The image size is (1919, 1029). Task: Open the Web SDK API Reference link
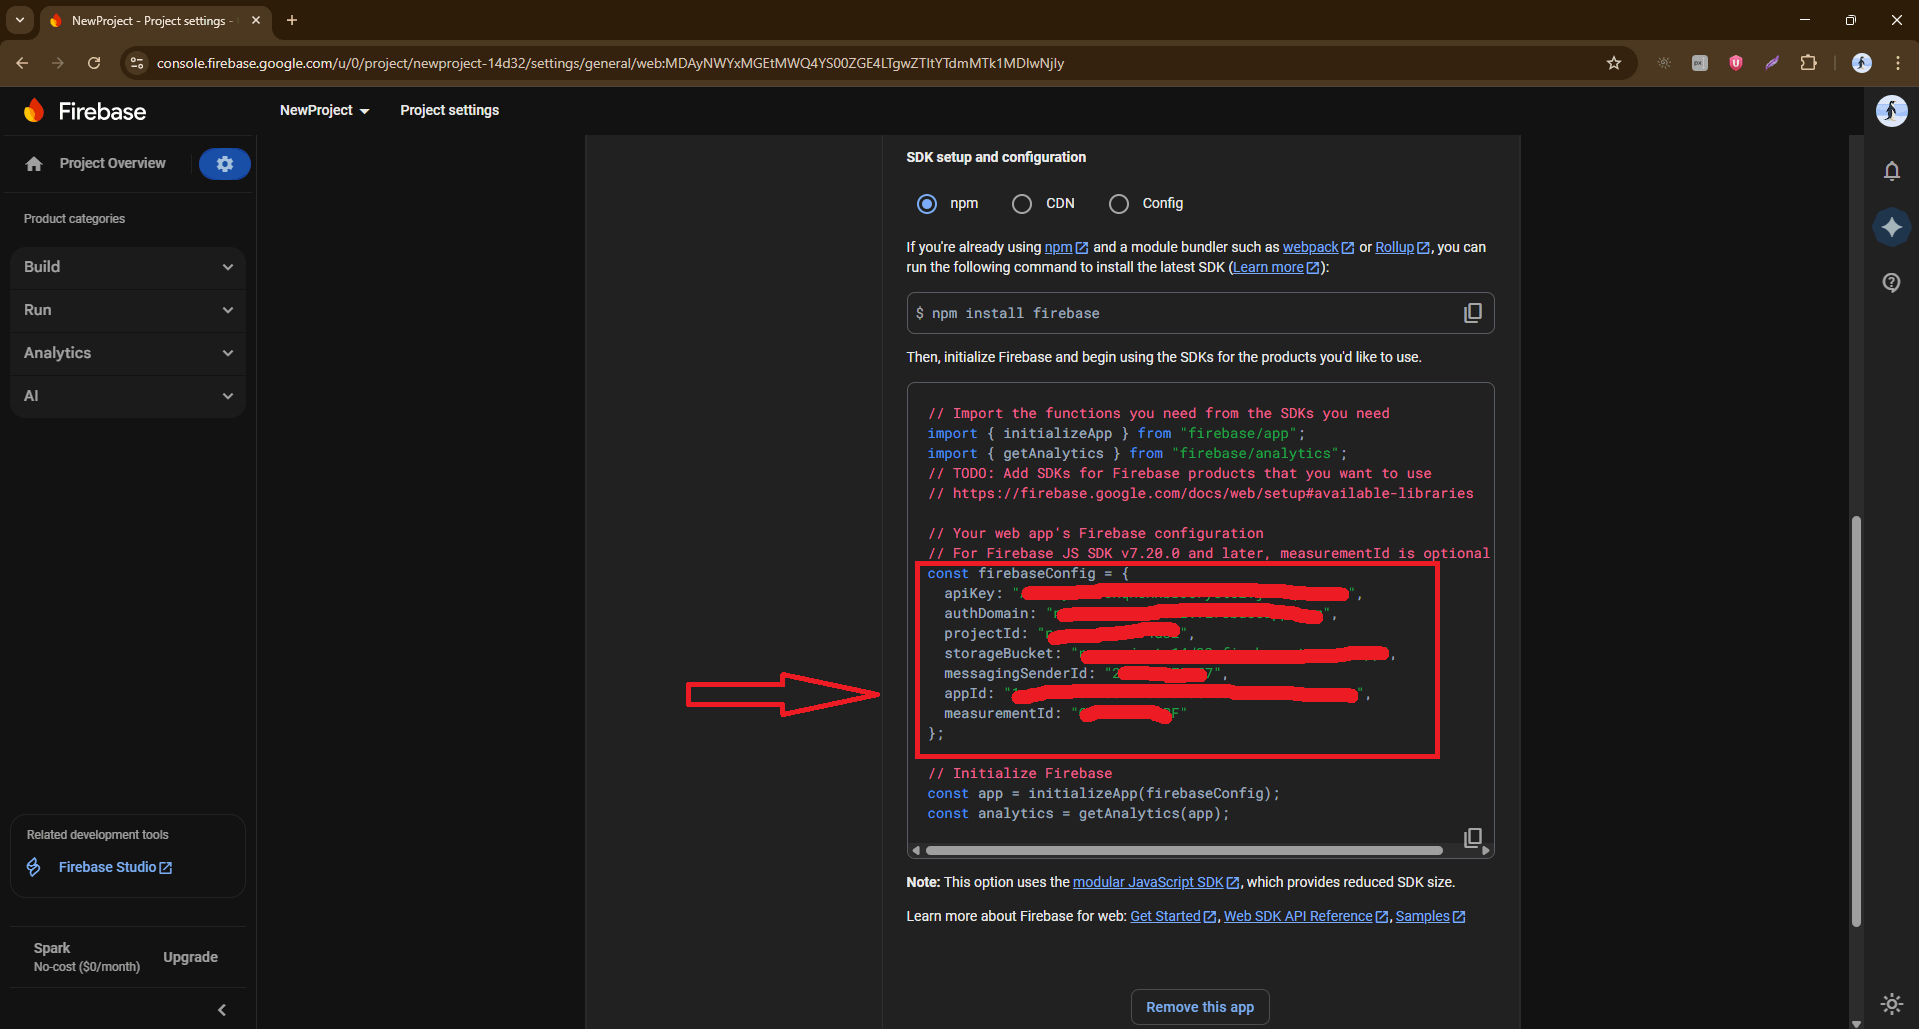1306,916
